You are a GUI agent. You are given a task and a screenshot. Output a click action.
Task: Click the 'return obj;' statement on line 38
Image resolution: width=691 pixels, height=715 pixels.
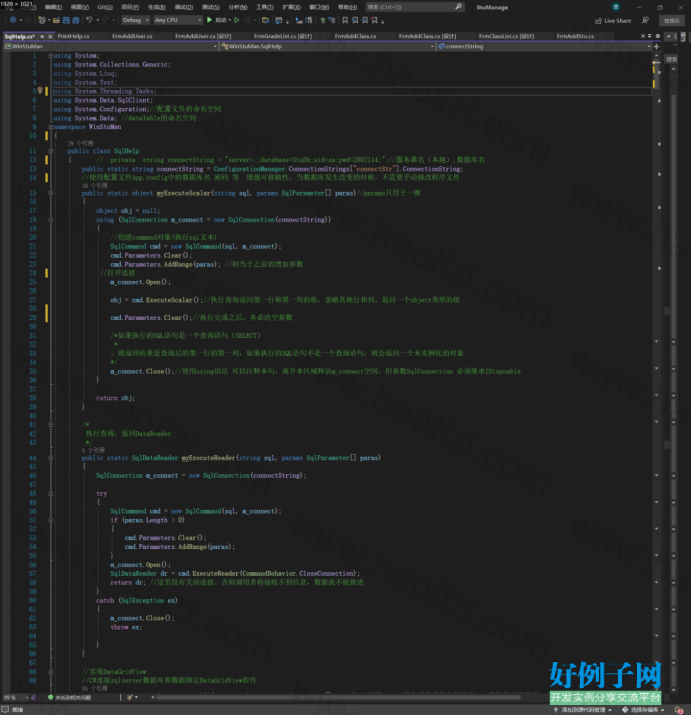[x=115, y=398]
